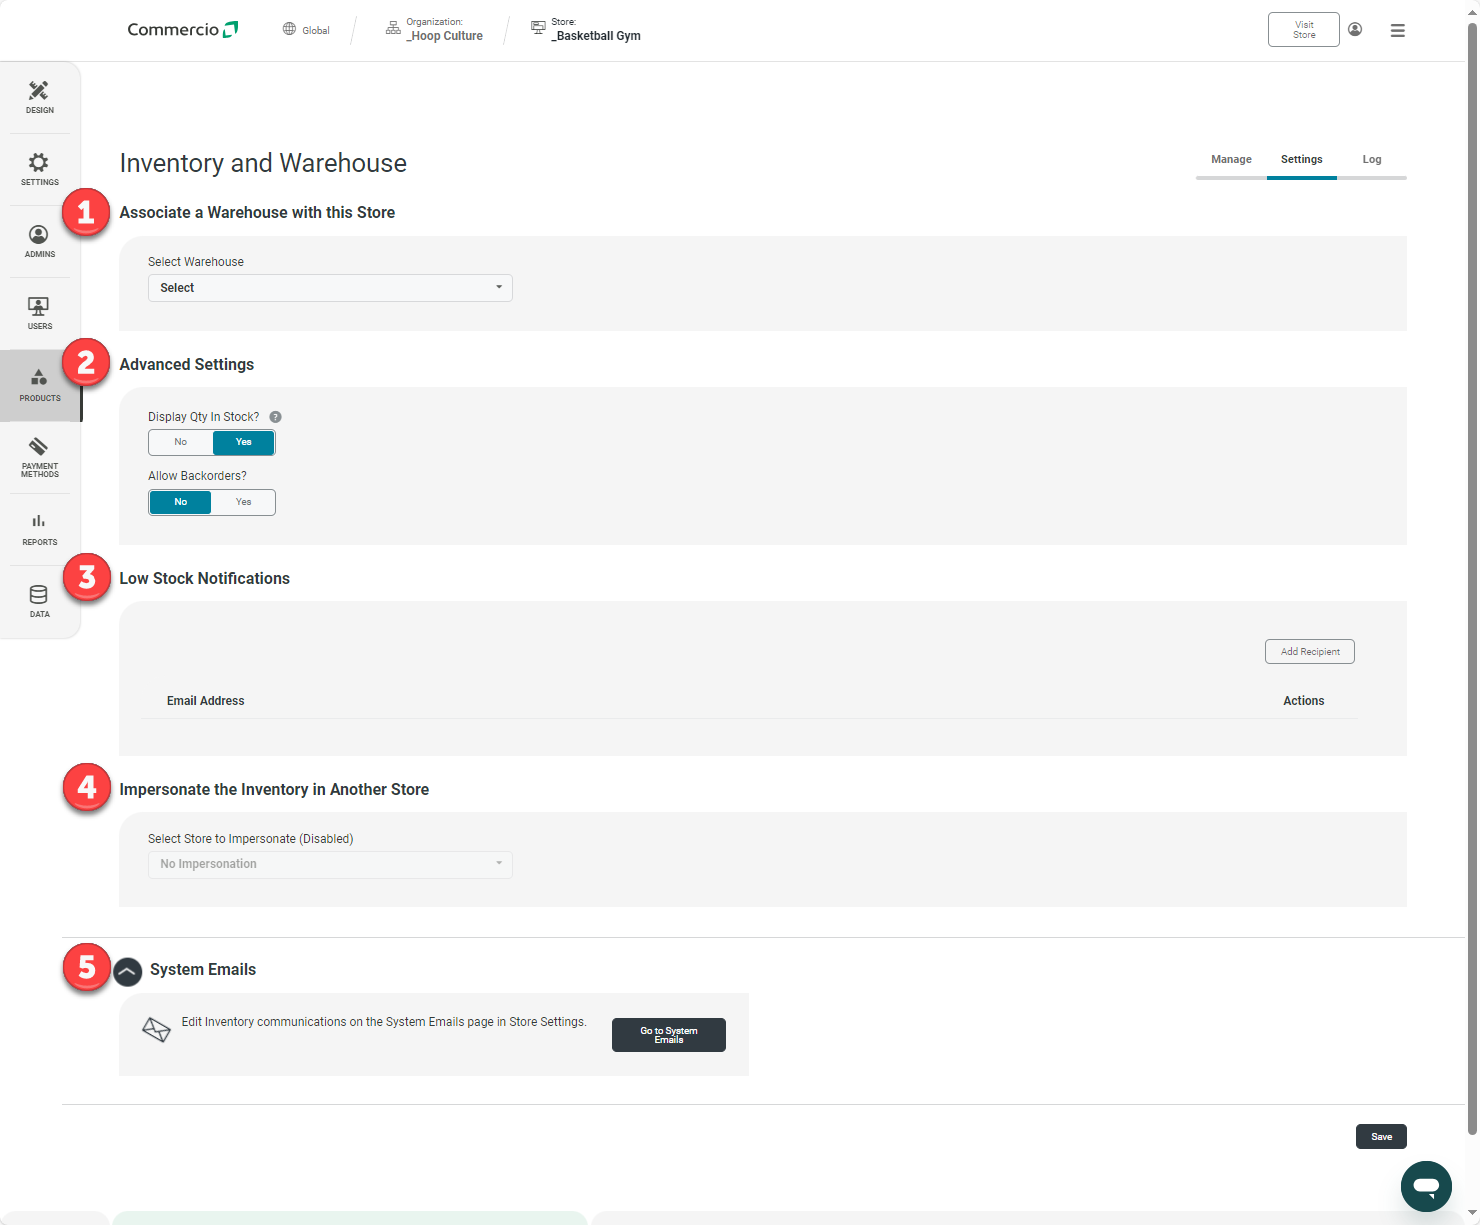Click the Visit Store button
The width and height of the screenshot is (1480, 1225).
pos(1303,30)
